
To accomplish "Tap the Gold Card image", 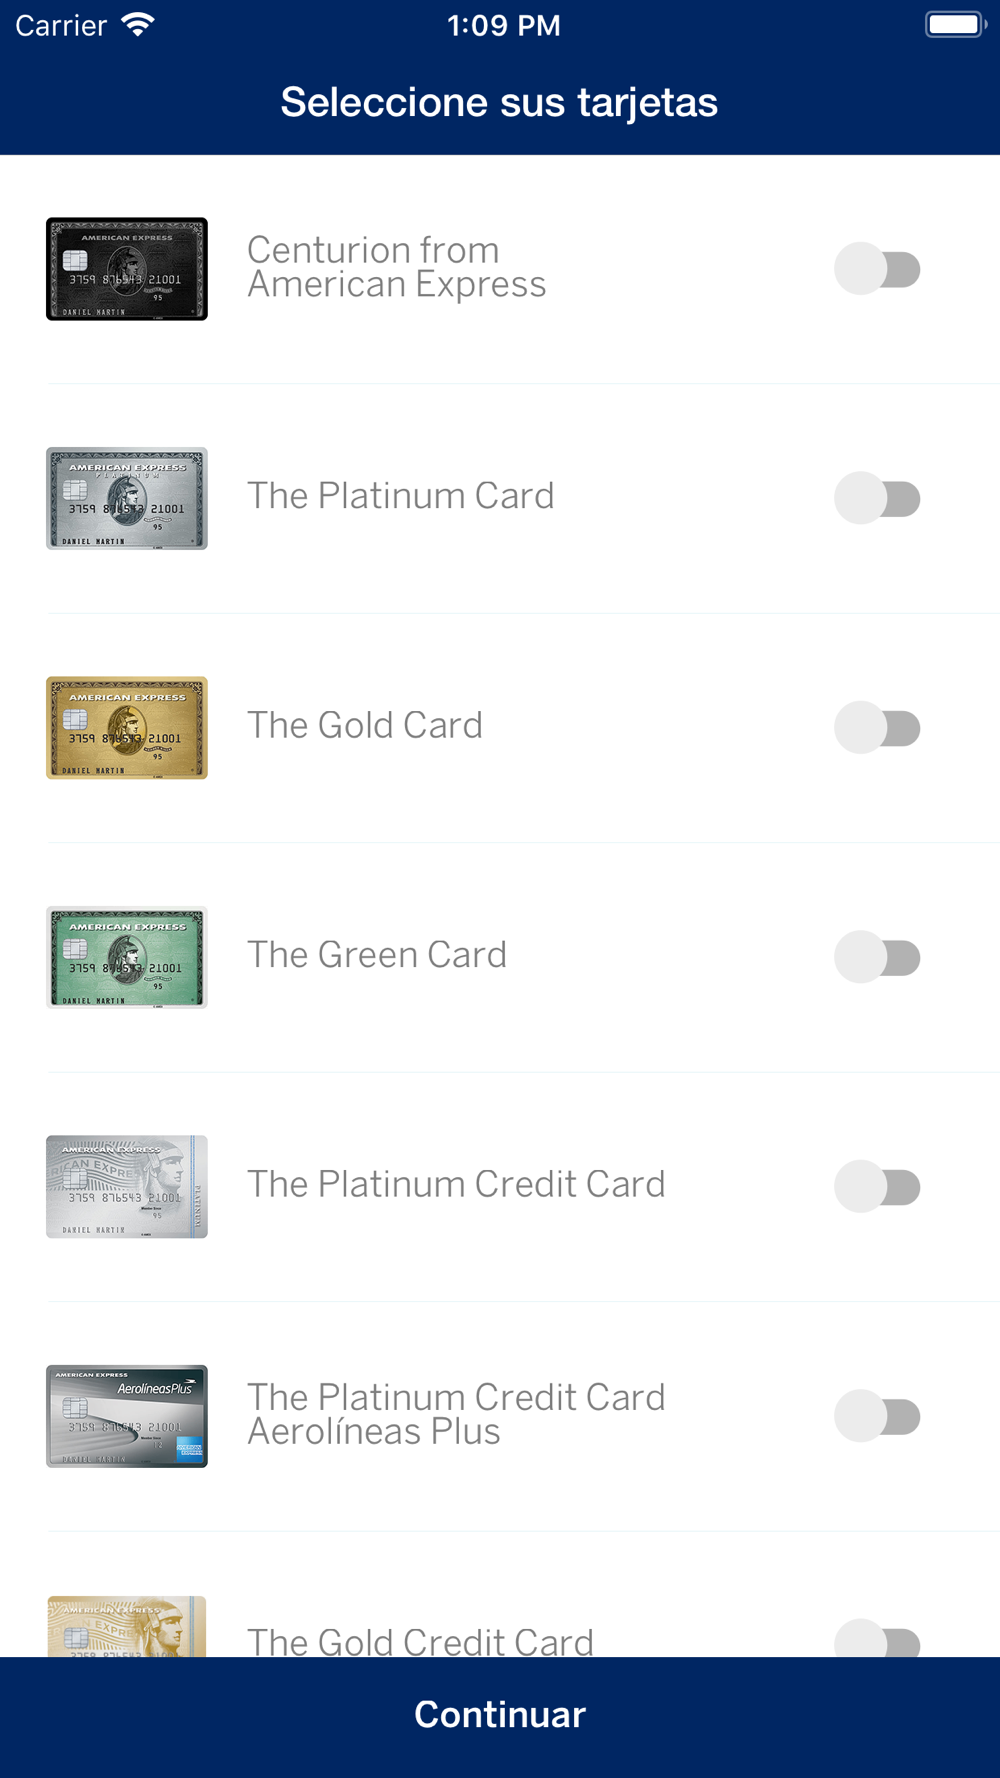I will tap(127, 728).
